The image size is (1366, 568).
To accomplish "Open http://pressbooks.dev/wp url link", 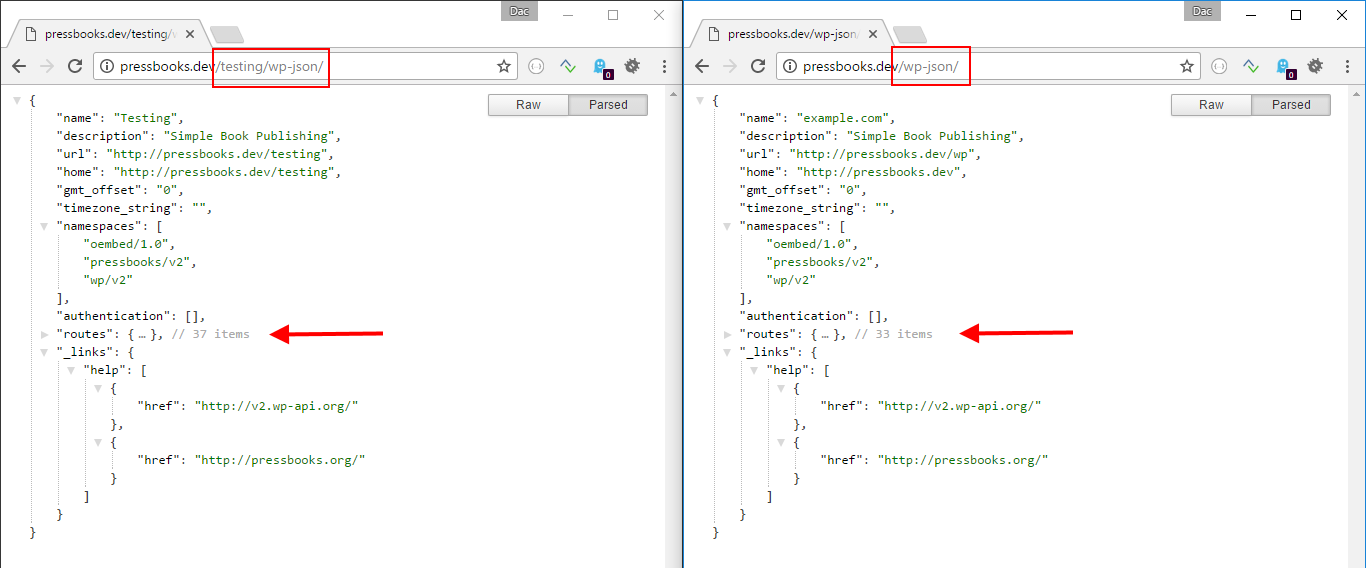I will pos(884,154).
